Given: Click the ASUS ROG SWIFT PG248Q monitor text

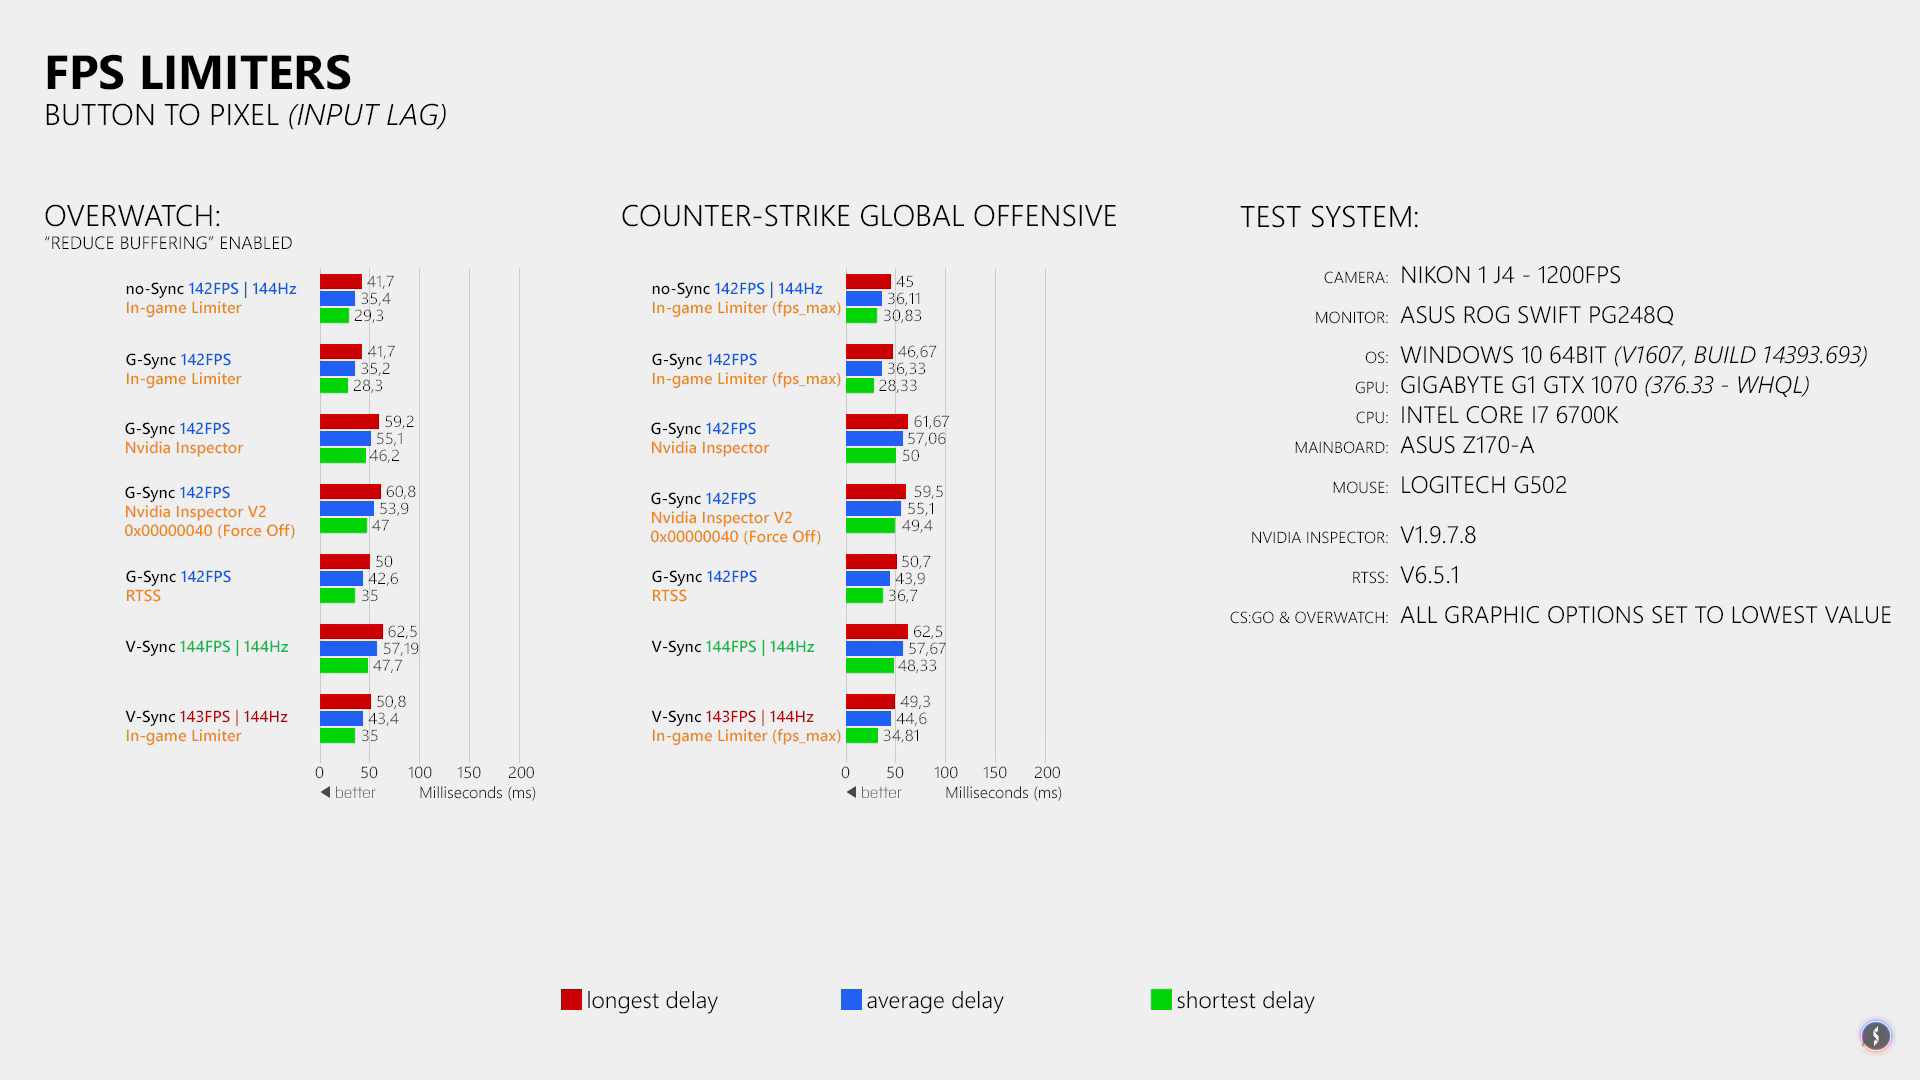Looking at the screenshot, I should coord(1536,316).
